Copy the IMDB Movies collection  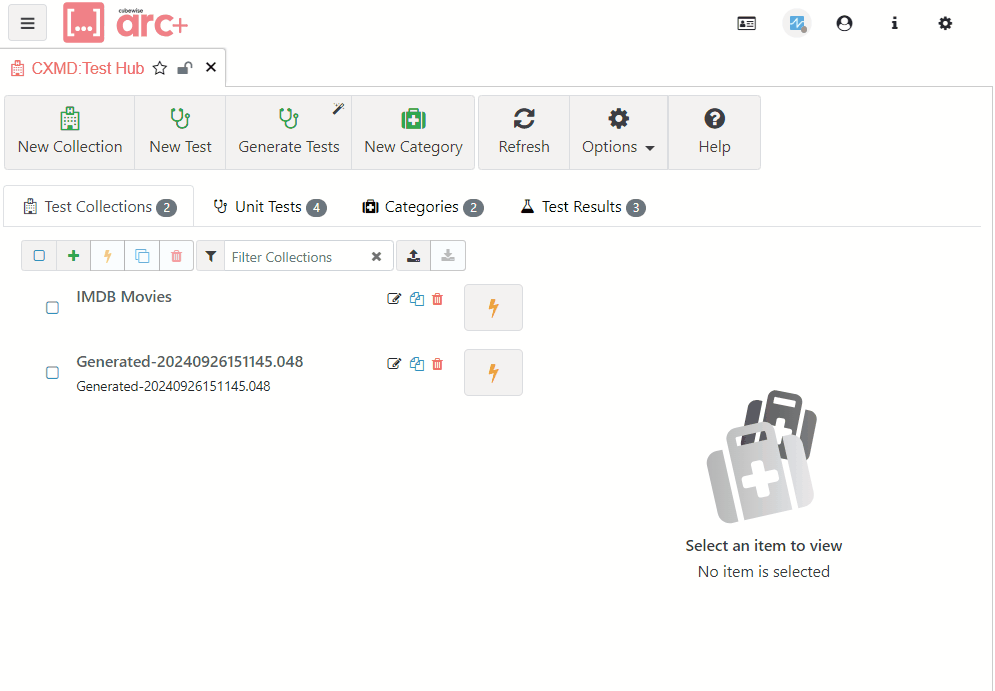(x=417, y=299)
